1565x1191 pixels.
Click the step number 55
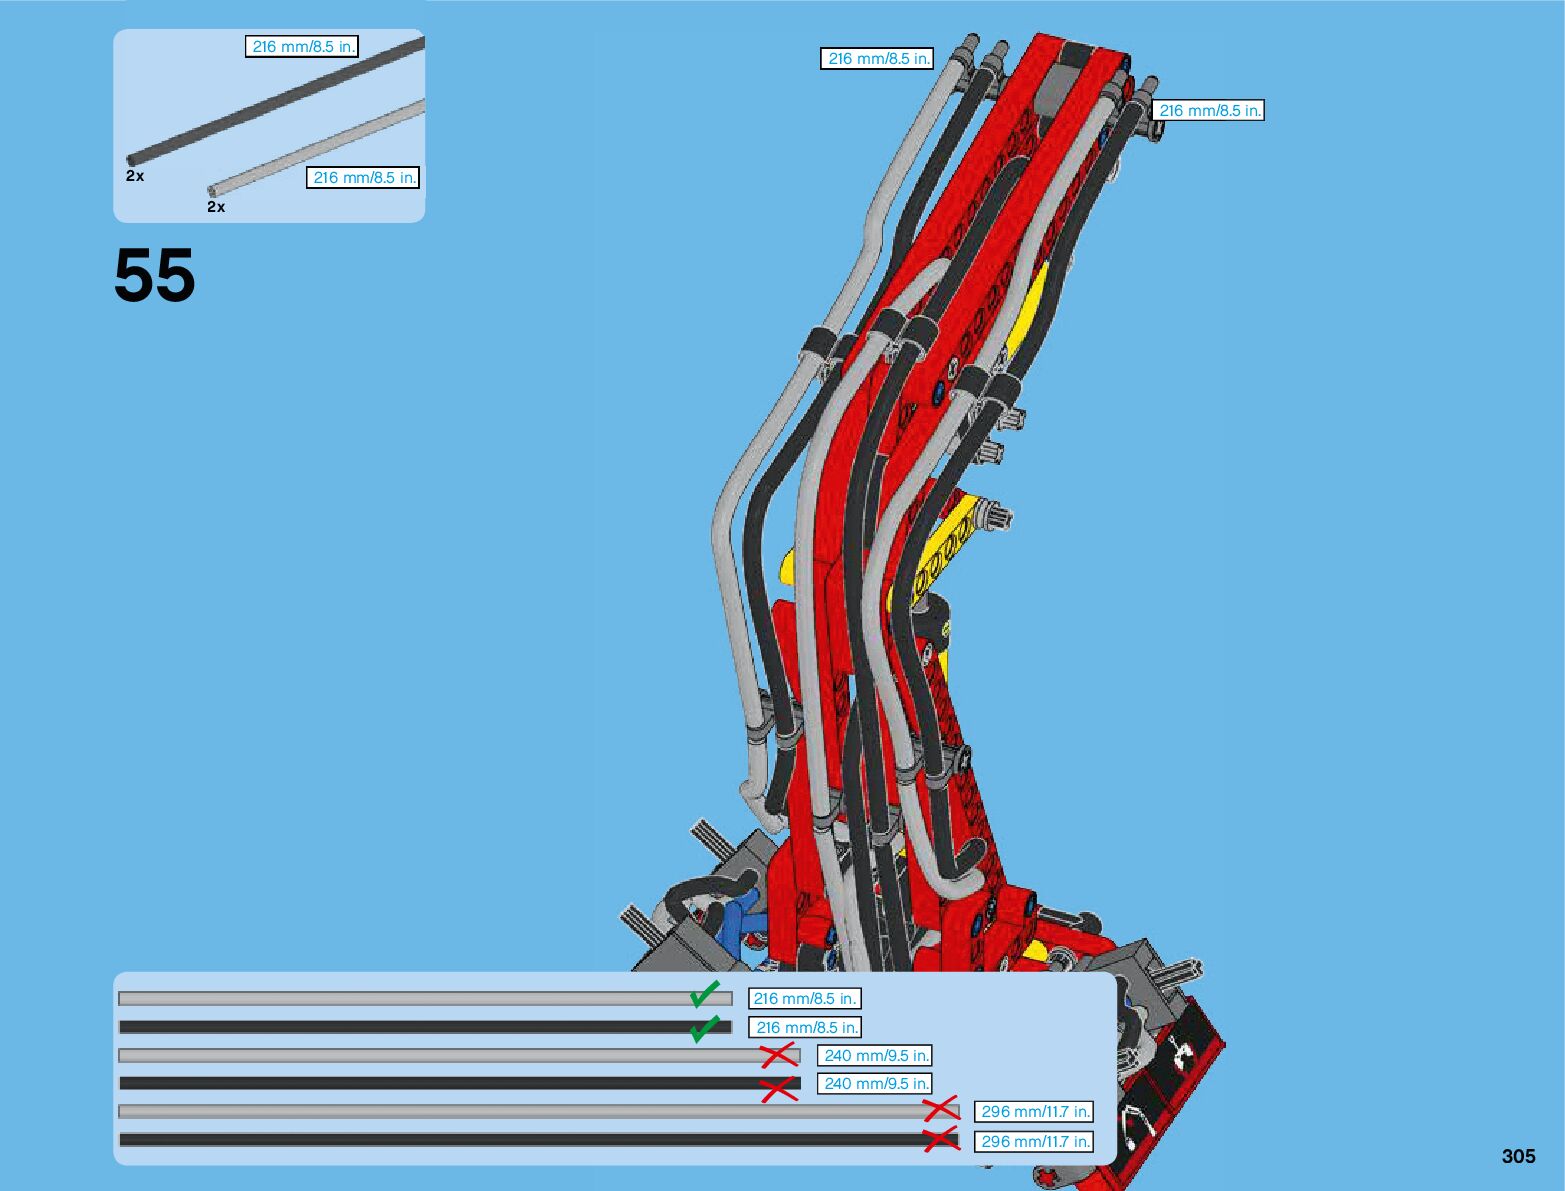coord(155,276)
